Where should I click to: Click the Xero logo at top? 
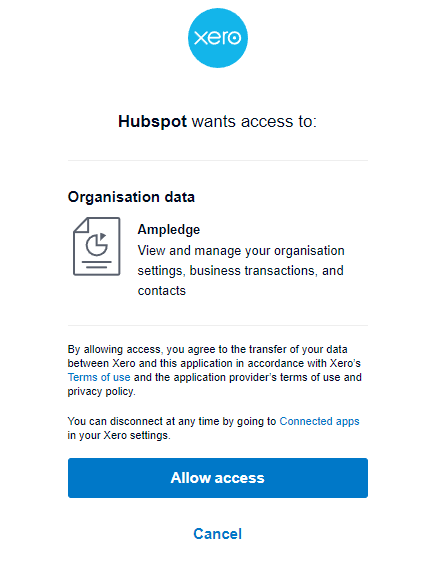218,38
